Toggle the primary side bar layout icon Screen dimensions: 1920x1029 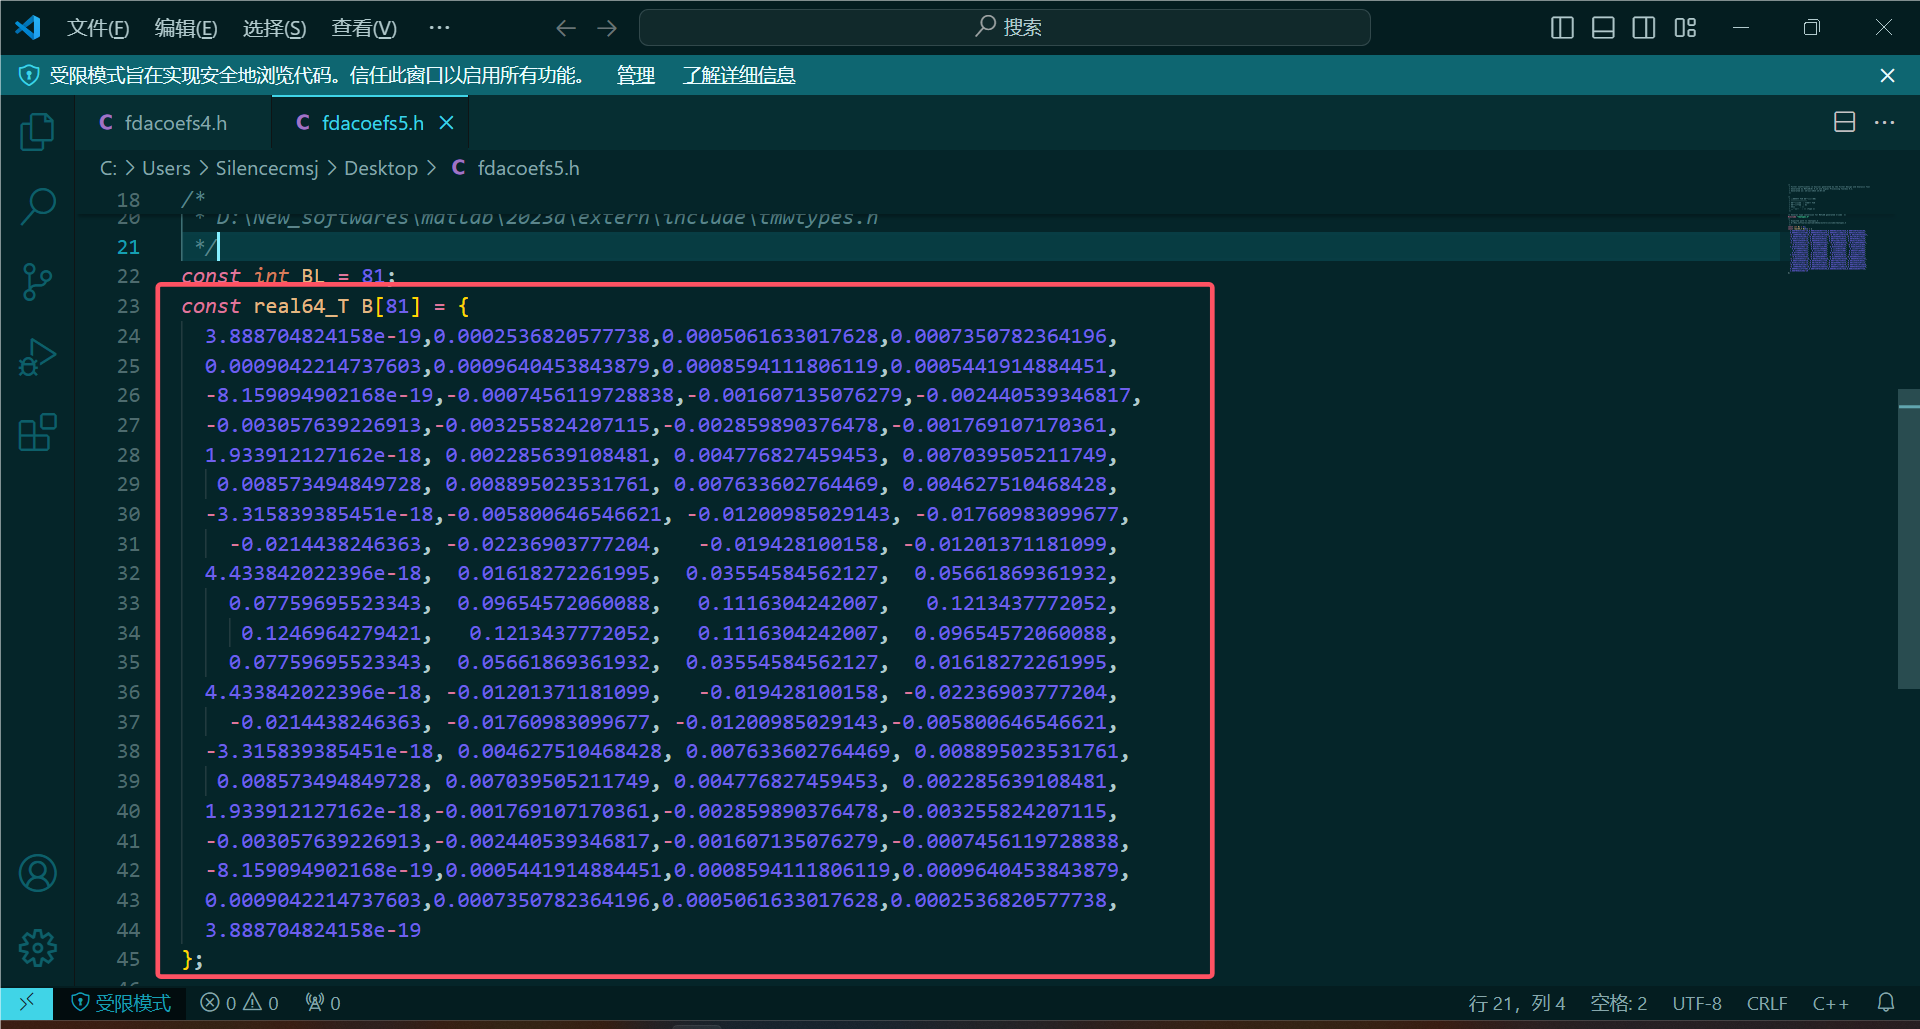point(1562,28)
